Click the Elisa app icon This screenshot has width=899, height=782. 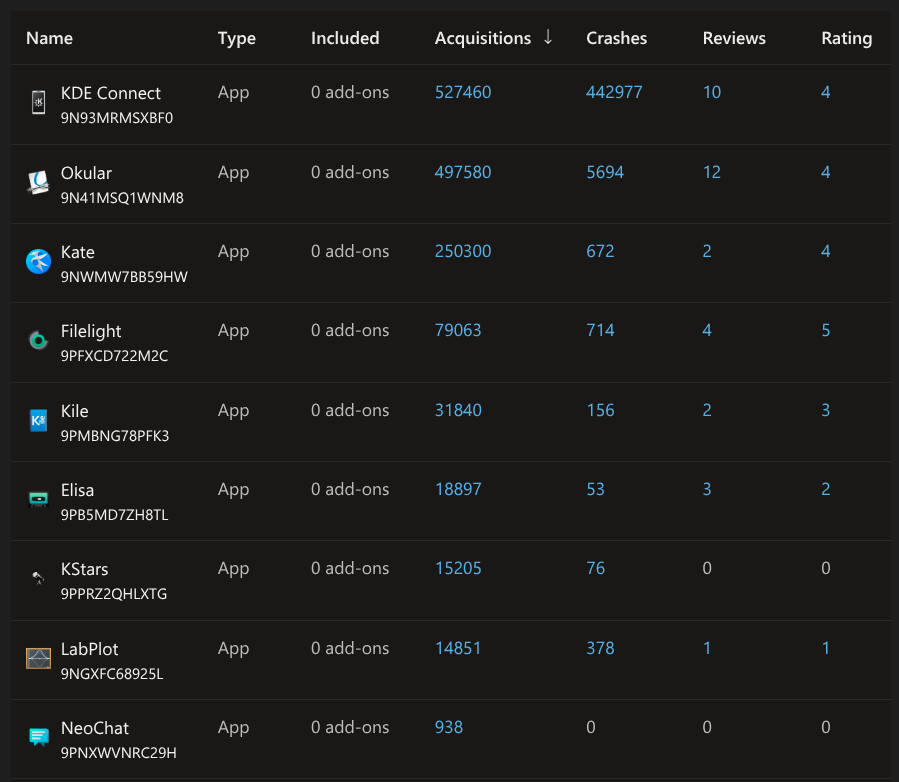coord(38,499)
